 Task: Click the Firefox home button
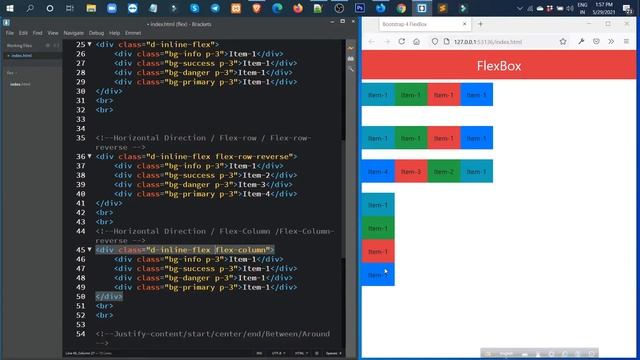416,42
